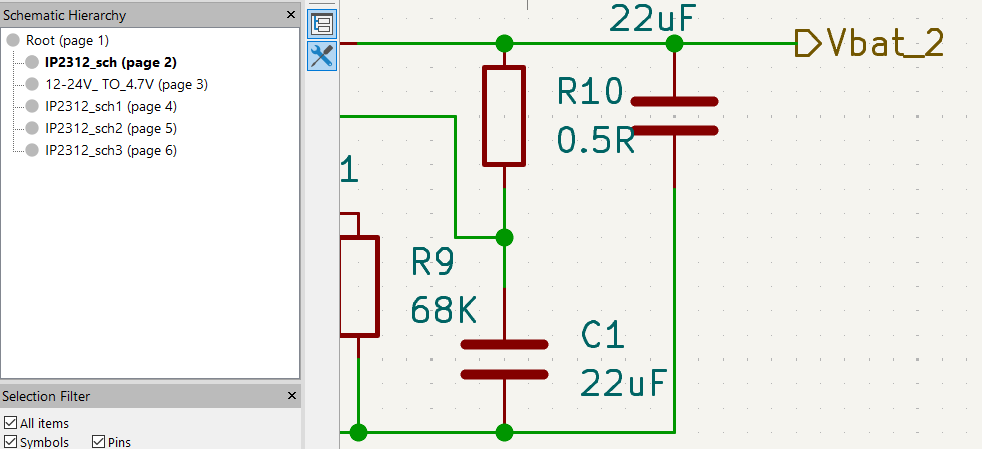
Task: Open the 12-24V_ TO_4.7V (page 3) sheet
Action: tap(127, 85)
